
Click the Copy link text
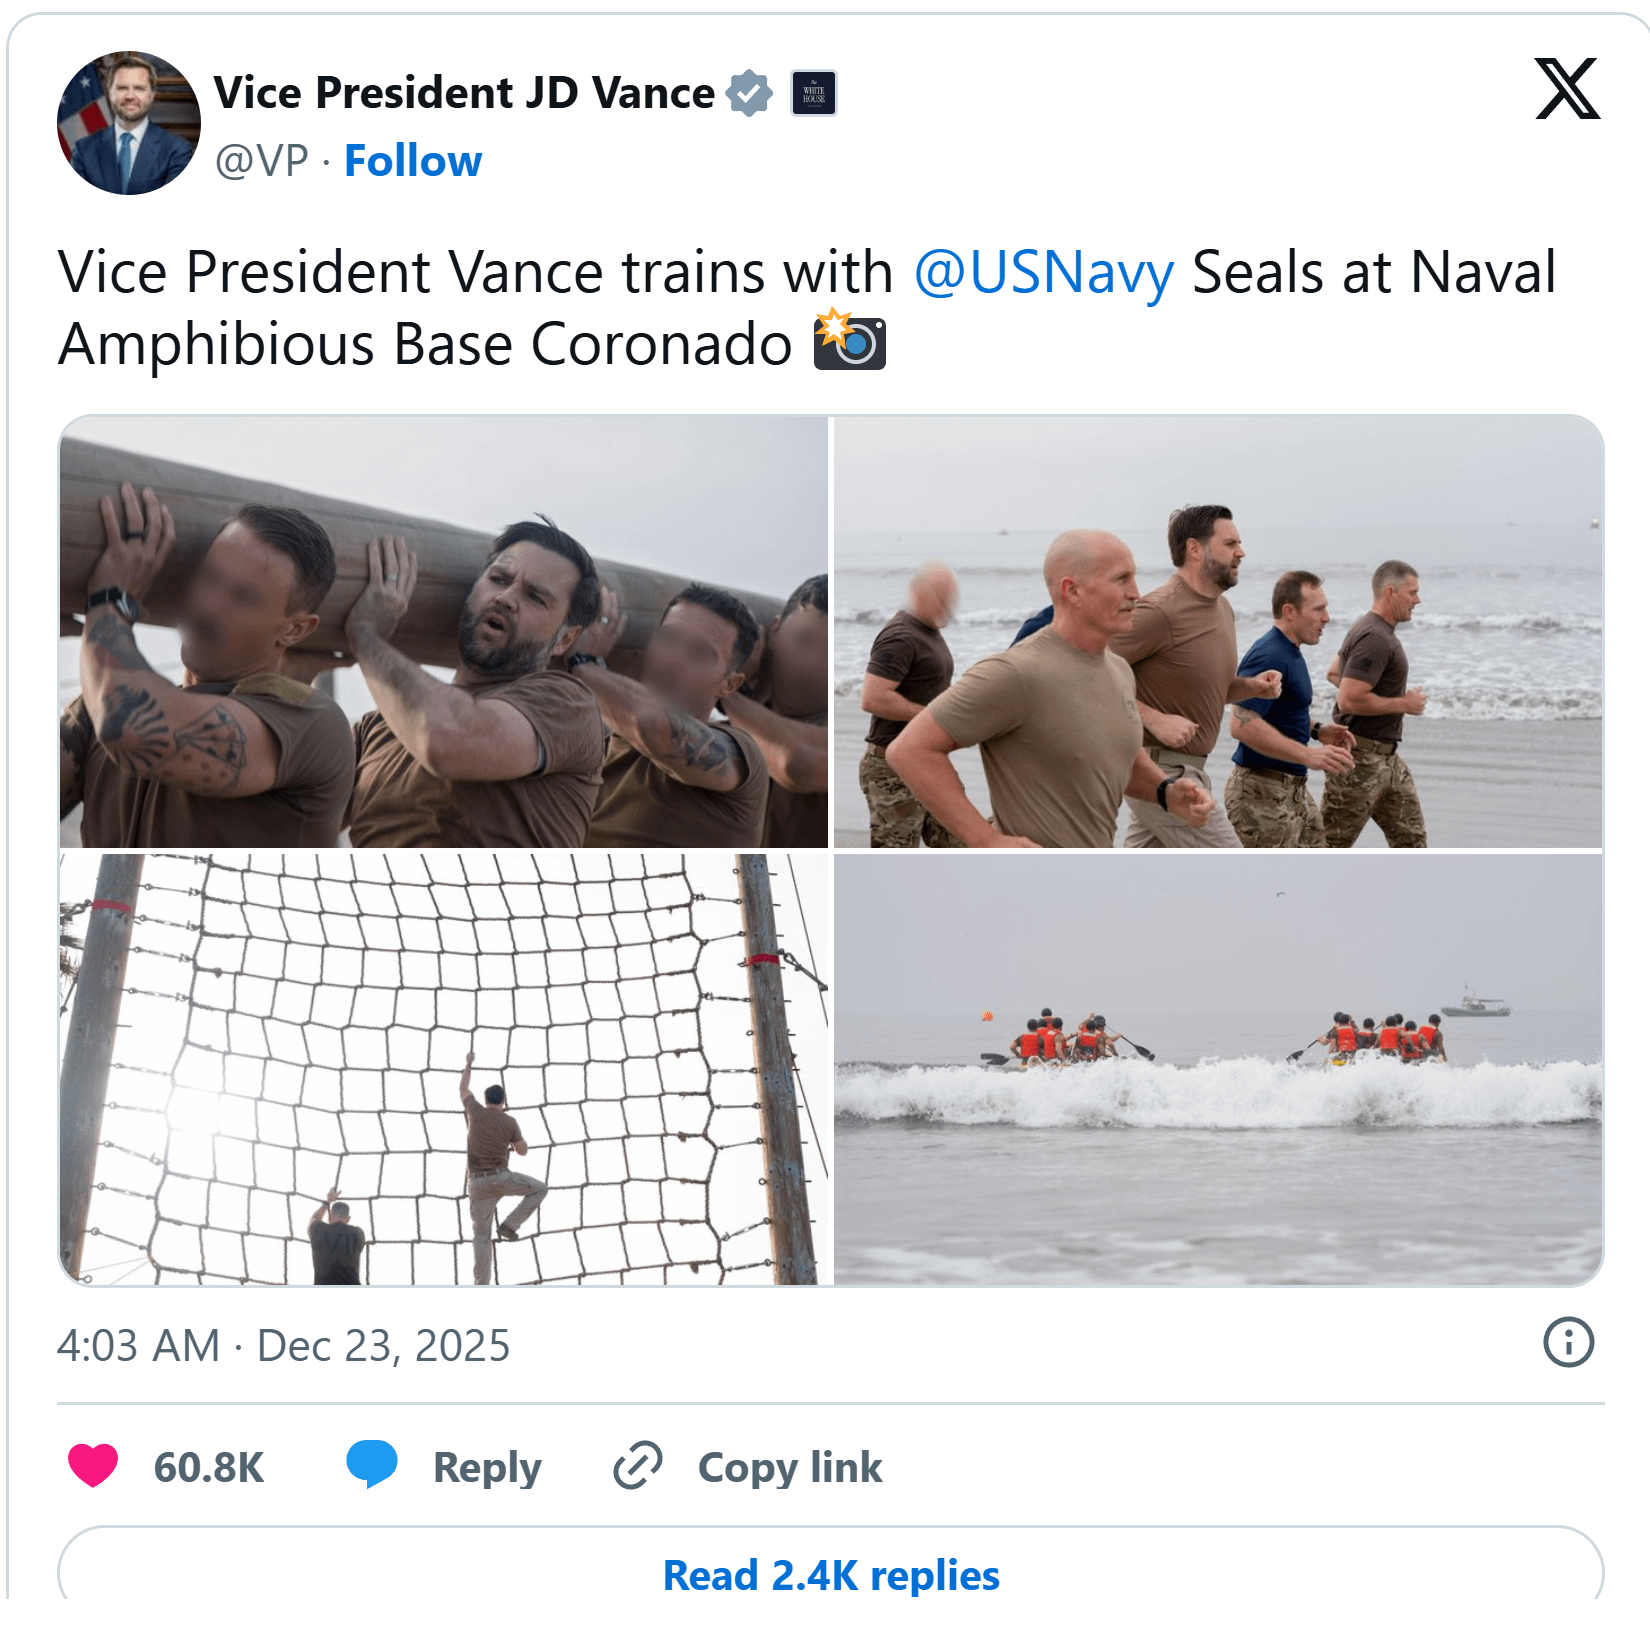(x=789, y=1467)
